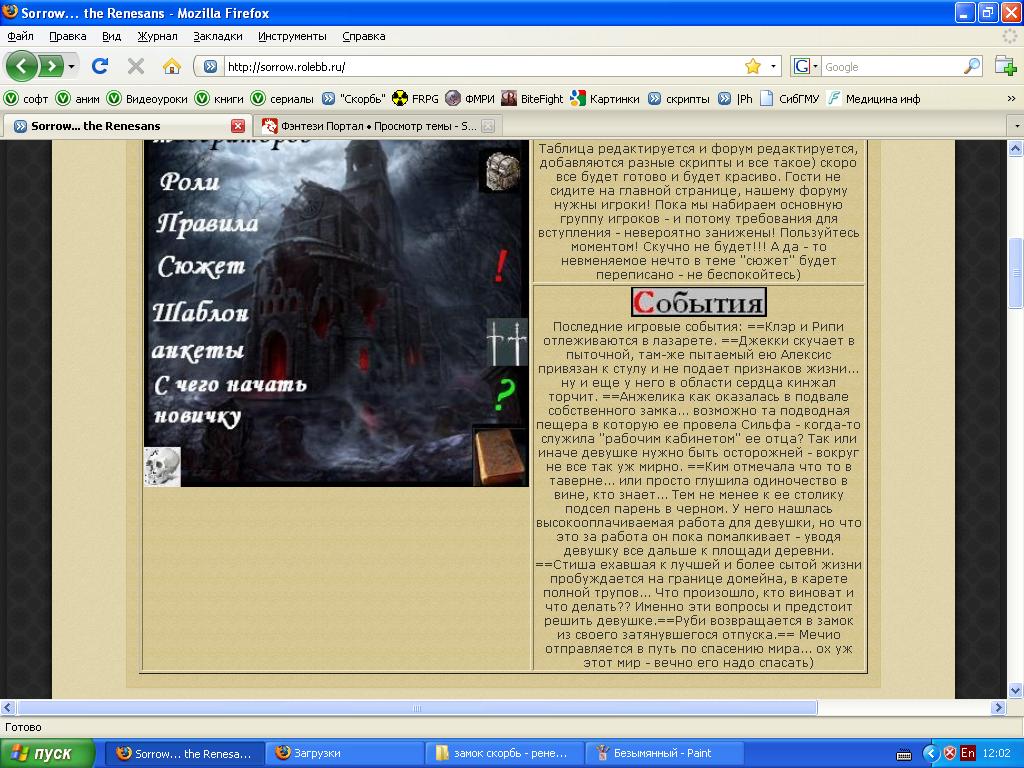Screen dimensions: 1024x768
Task: Open the BiteFight bookmark
Action: click(532, 99)
